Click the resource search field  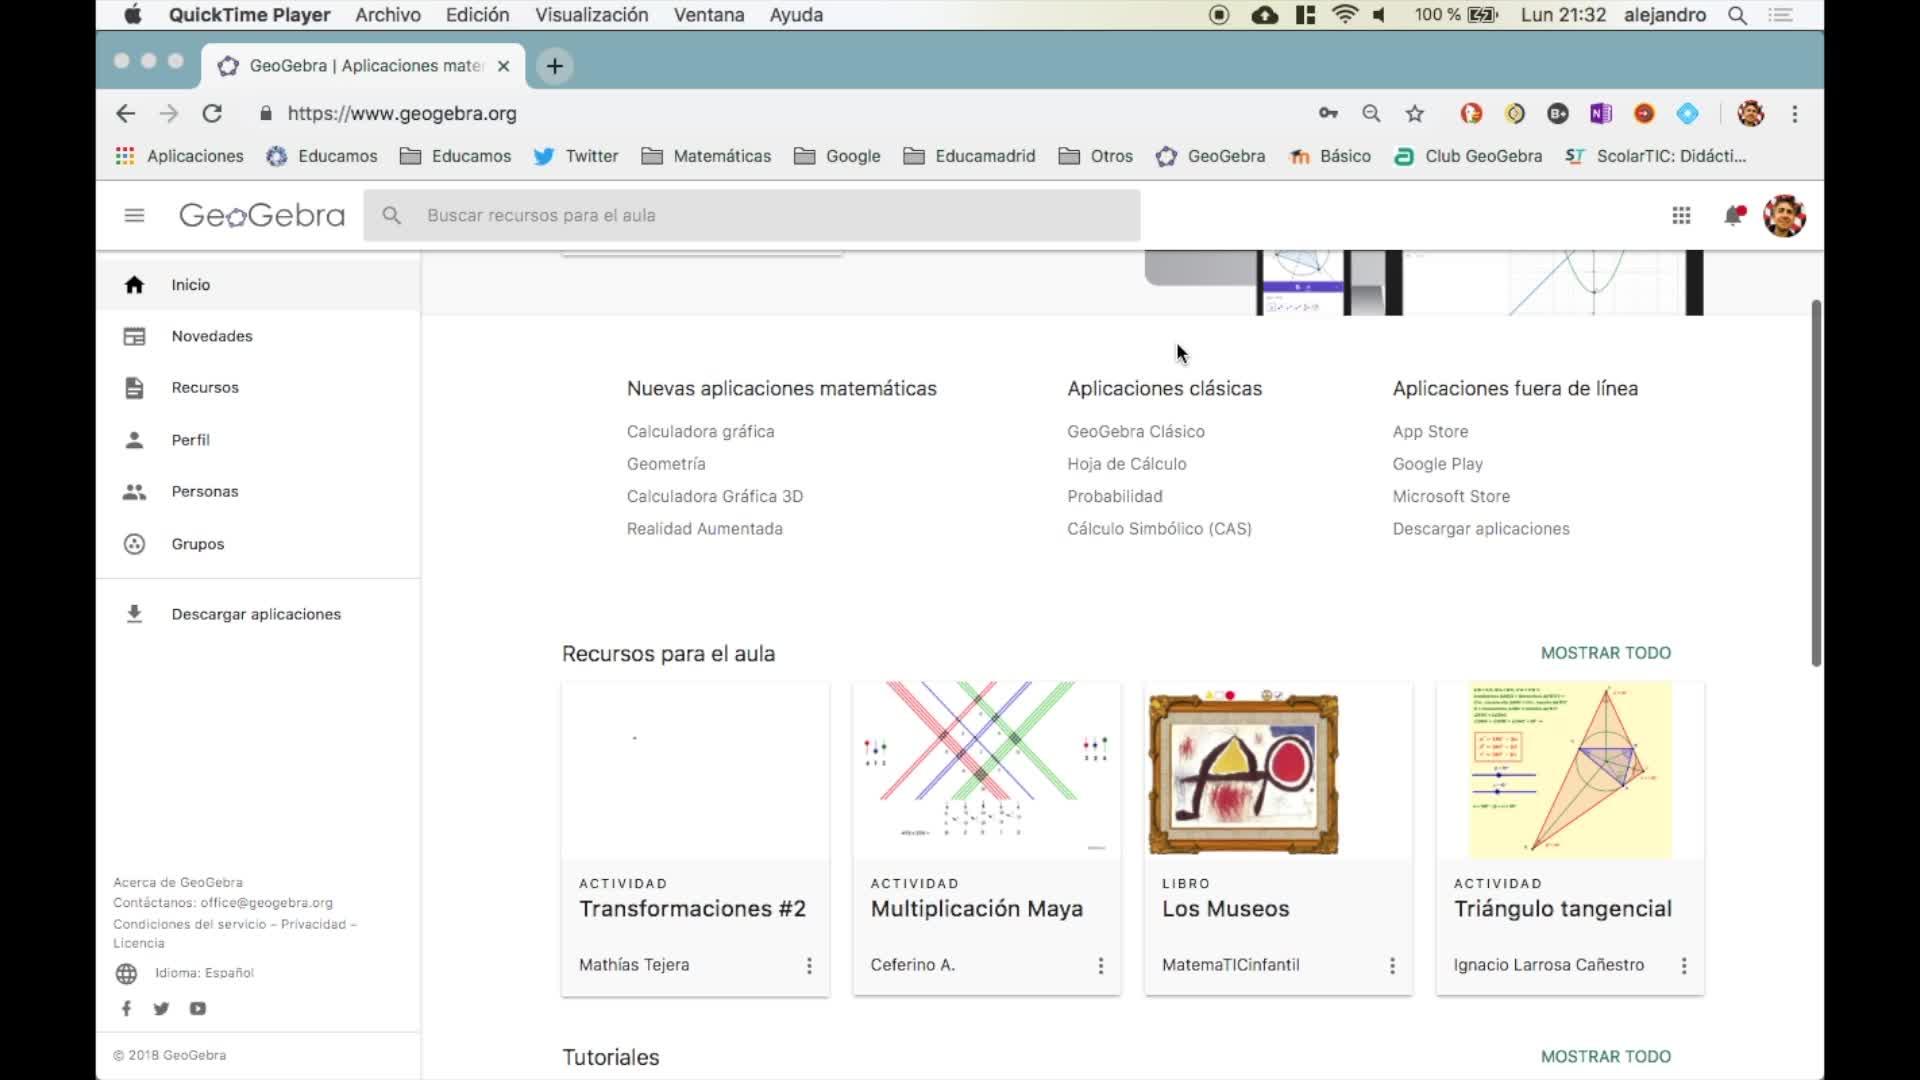750,215
